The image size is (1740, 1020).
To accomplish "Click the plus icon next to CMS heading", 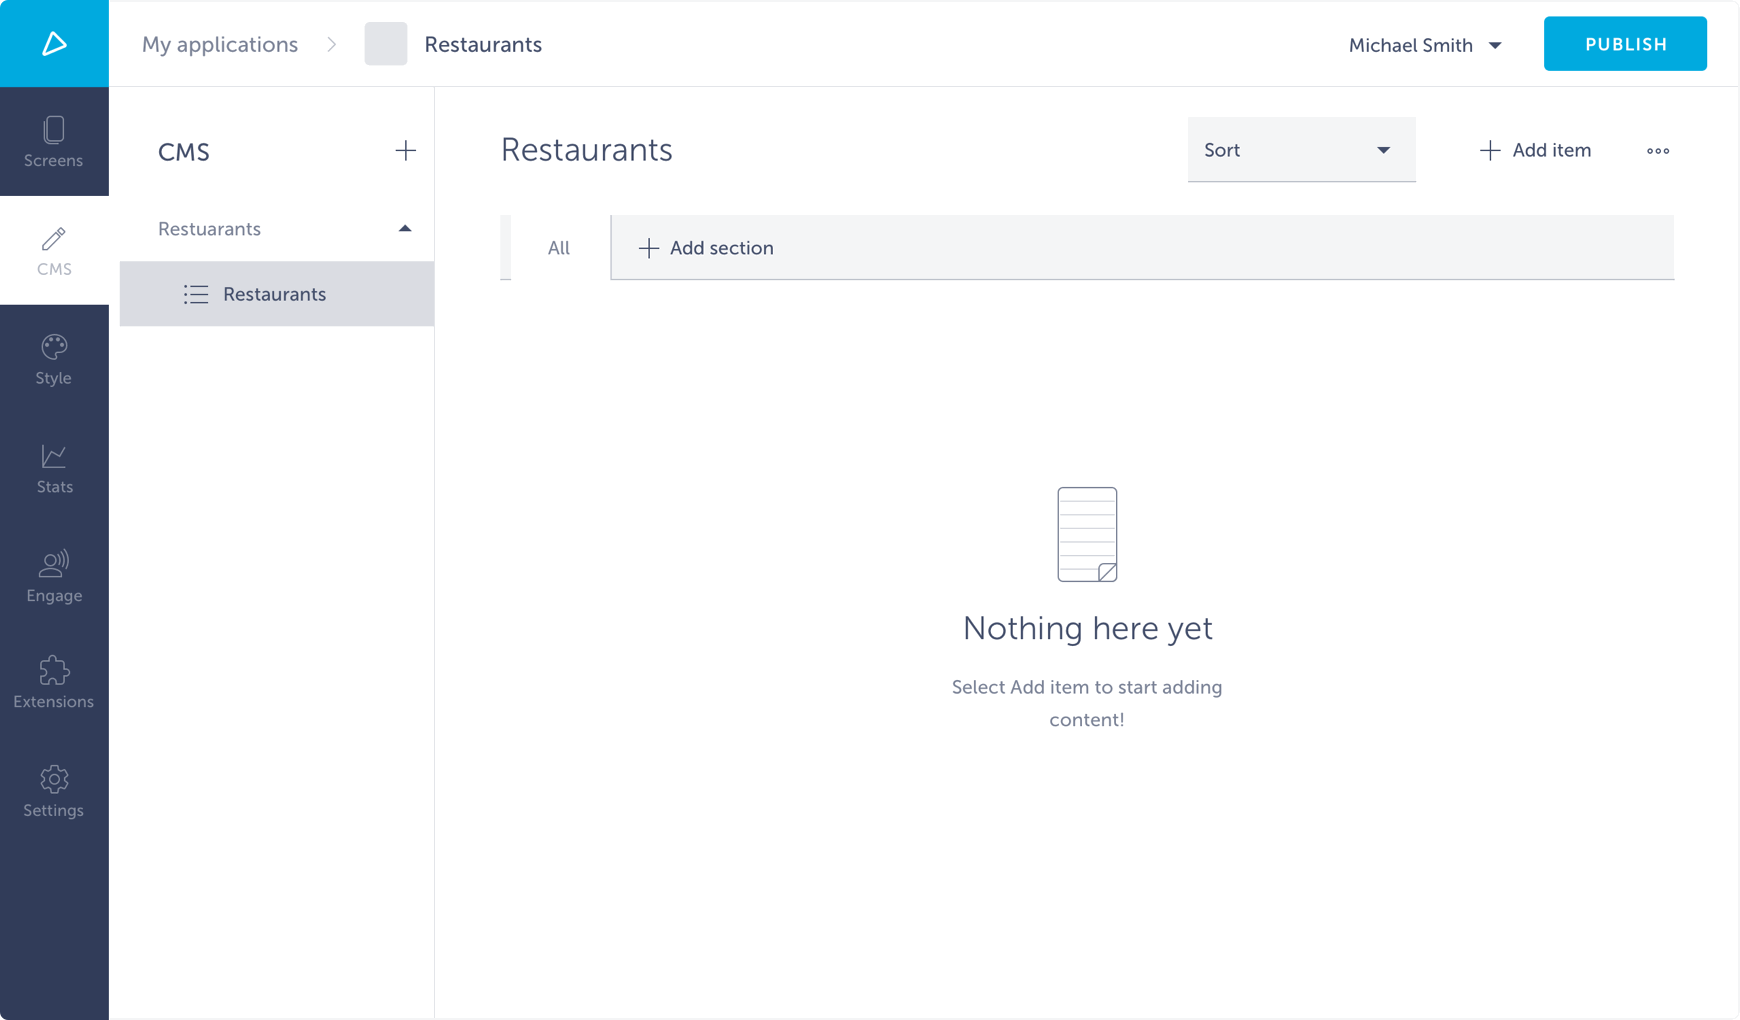I will (405, 151).
